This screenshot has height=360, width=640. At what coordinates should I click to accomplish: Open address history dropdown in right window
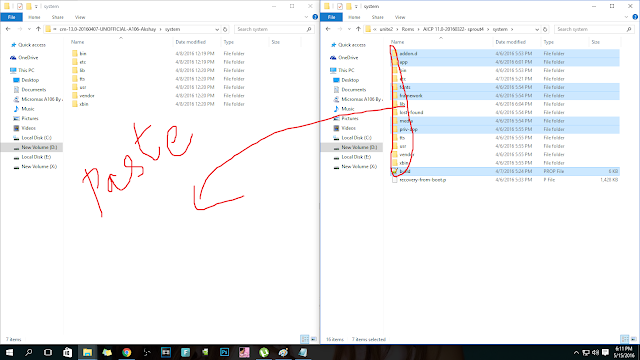click(537, 29)
